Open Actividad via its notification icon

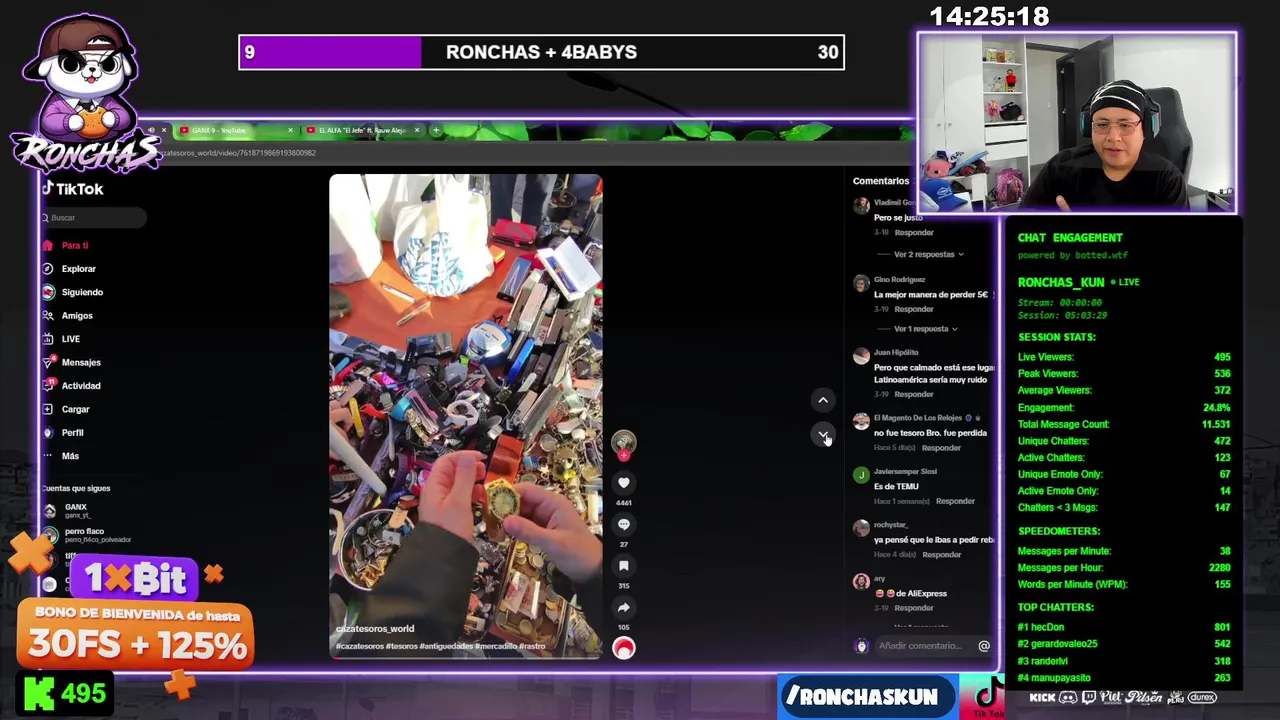(x=48, y=386)
